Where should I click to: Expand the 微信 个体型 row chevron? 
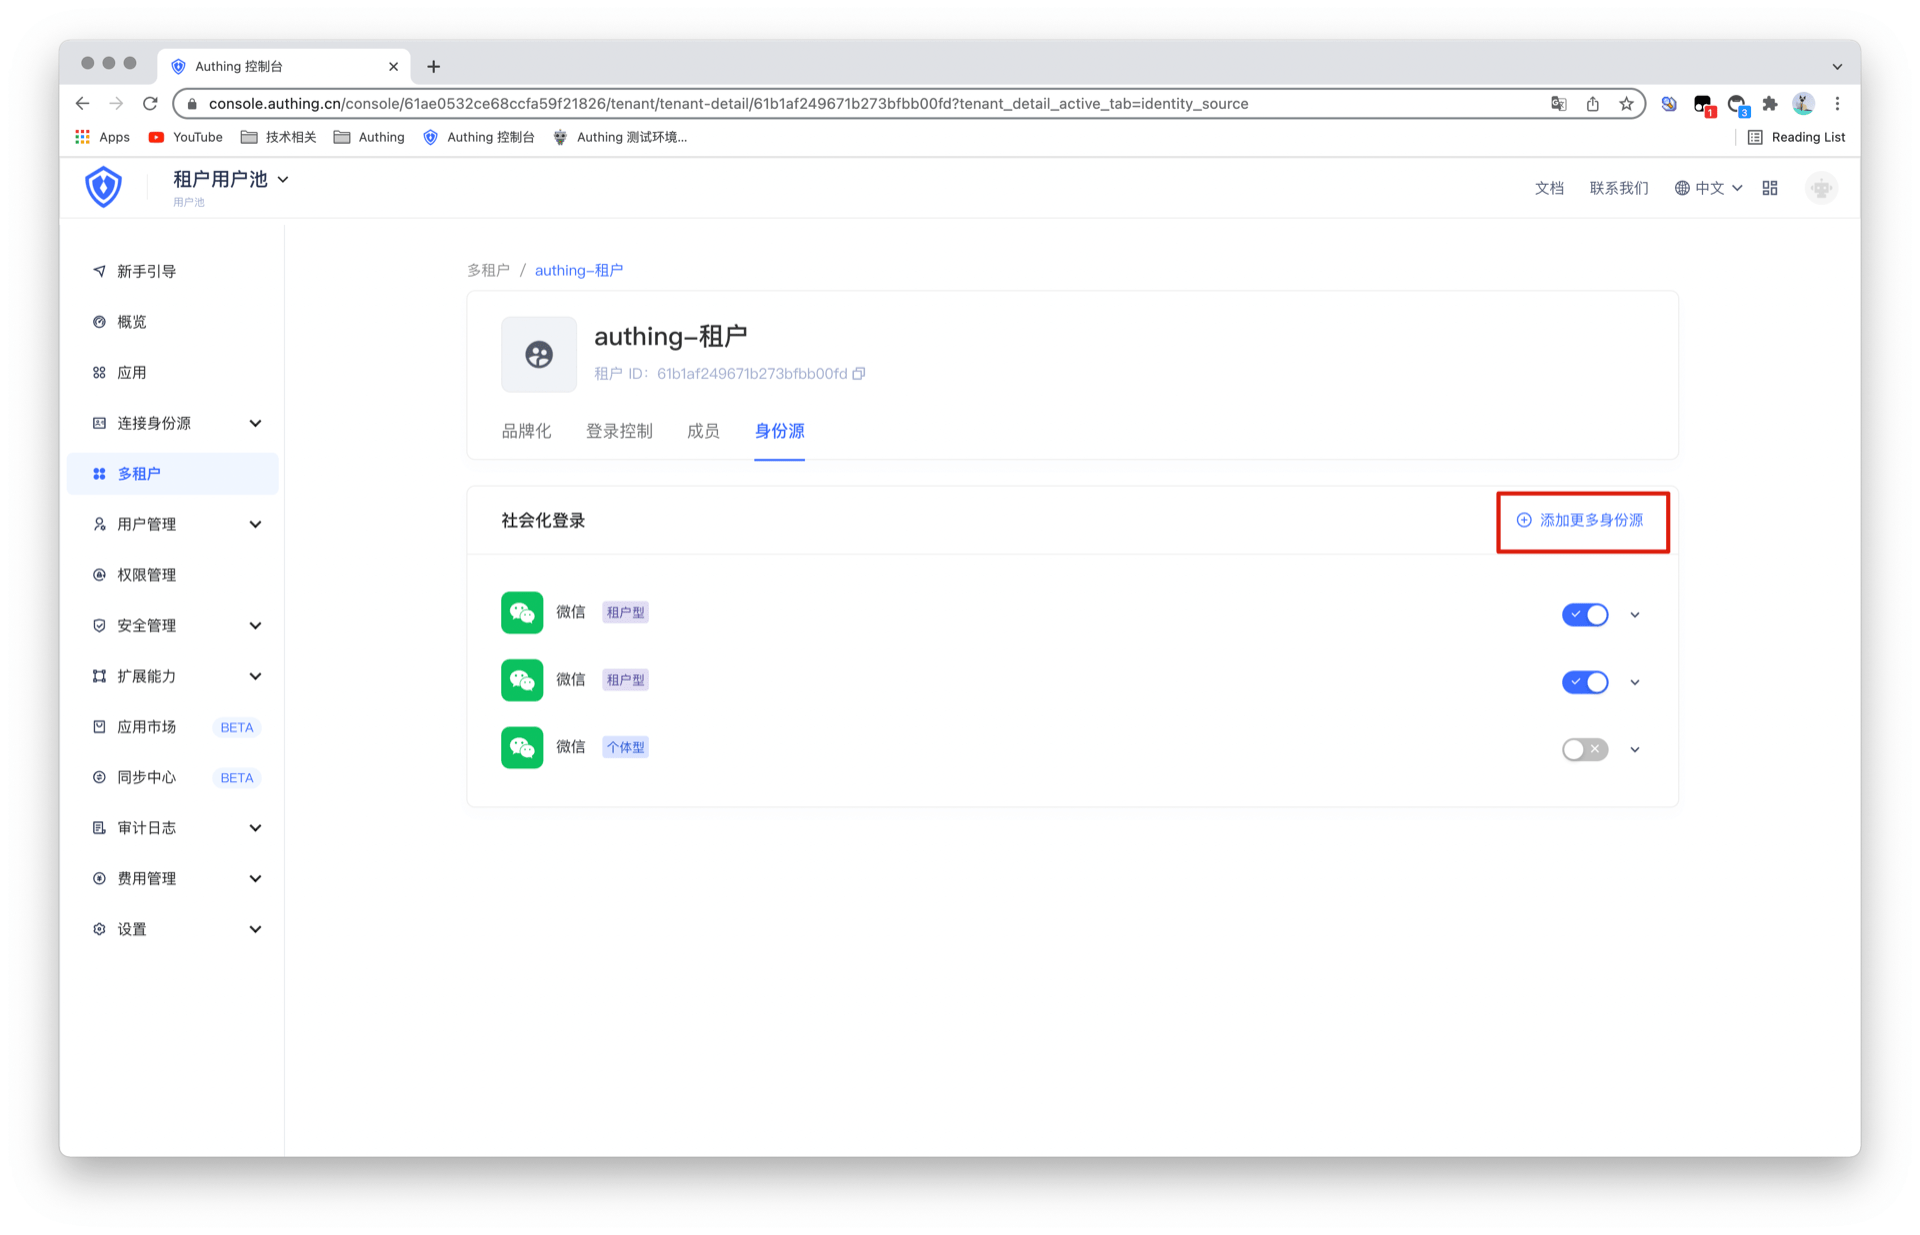click(1635, 749)
